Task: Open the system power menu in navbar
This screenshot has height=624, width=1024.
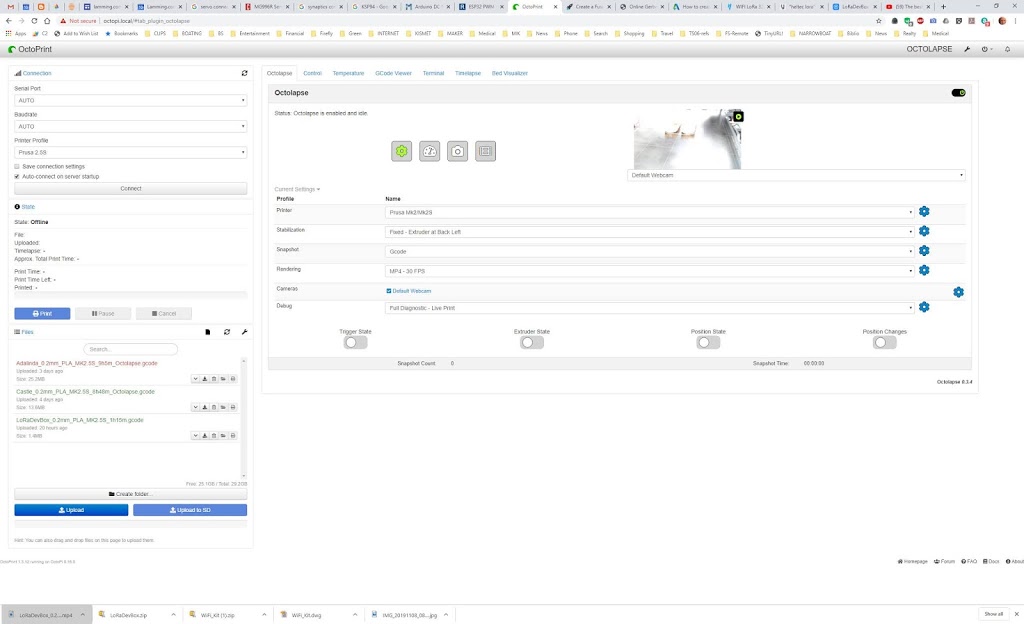Action: (987, 49)
